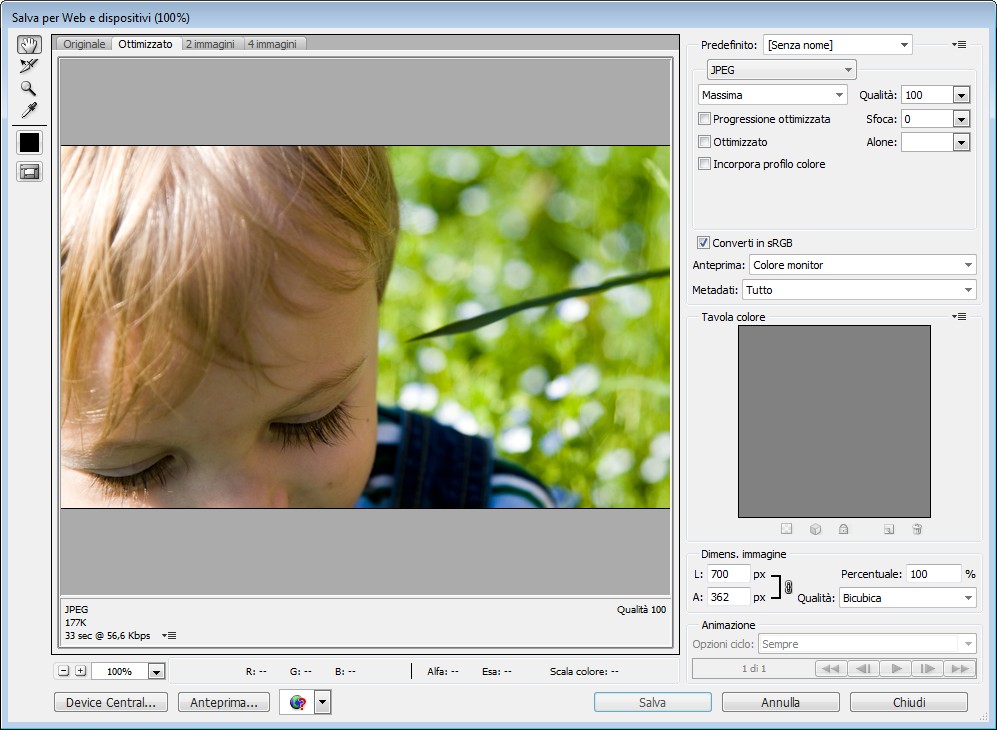The height and width of the screenshot is (730, 997).
Task: Click the black eyedropper color swatch
Action: (x=29, y=142)
